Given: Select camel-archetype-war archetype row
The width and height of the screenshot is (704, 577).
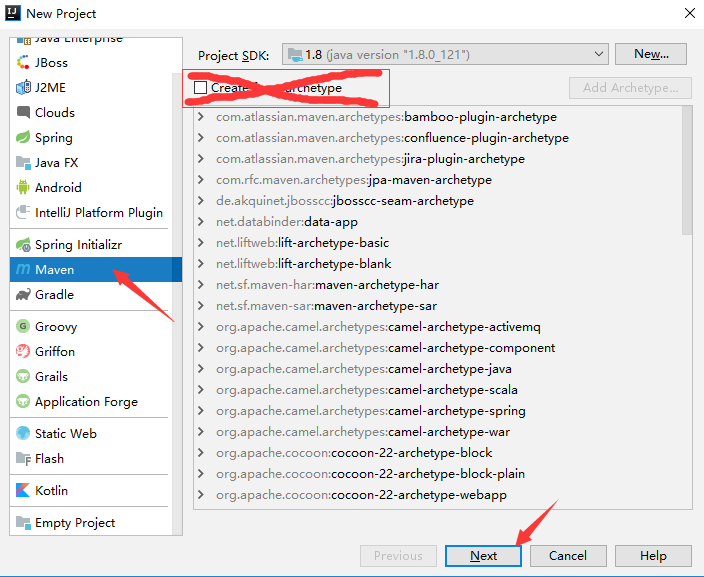Looking at the screenshot, I should click(438, 432).
